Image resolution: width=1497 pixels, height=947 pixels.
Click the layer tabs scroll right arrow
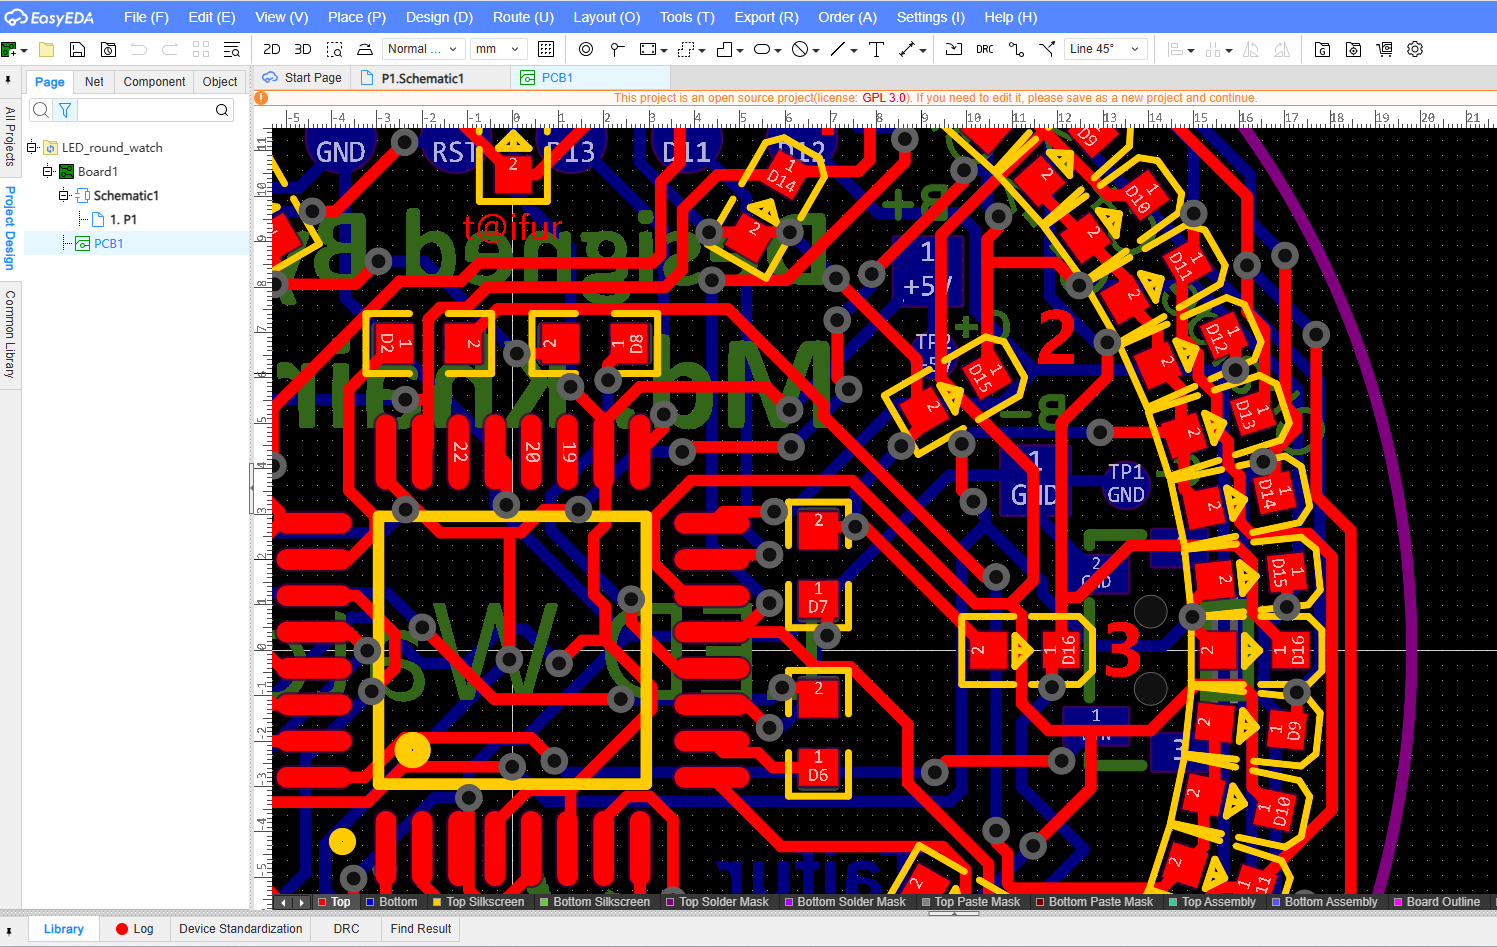pos(302,902)
